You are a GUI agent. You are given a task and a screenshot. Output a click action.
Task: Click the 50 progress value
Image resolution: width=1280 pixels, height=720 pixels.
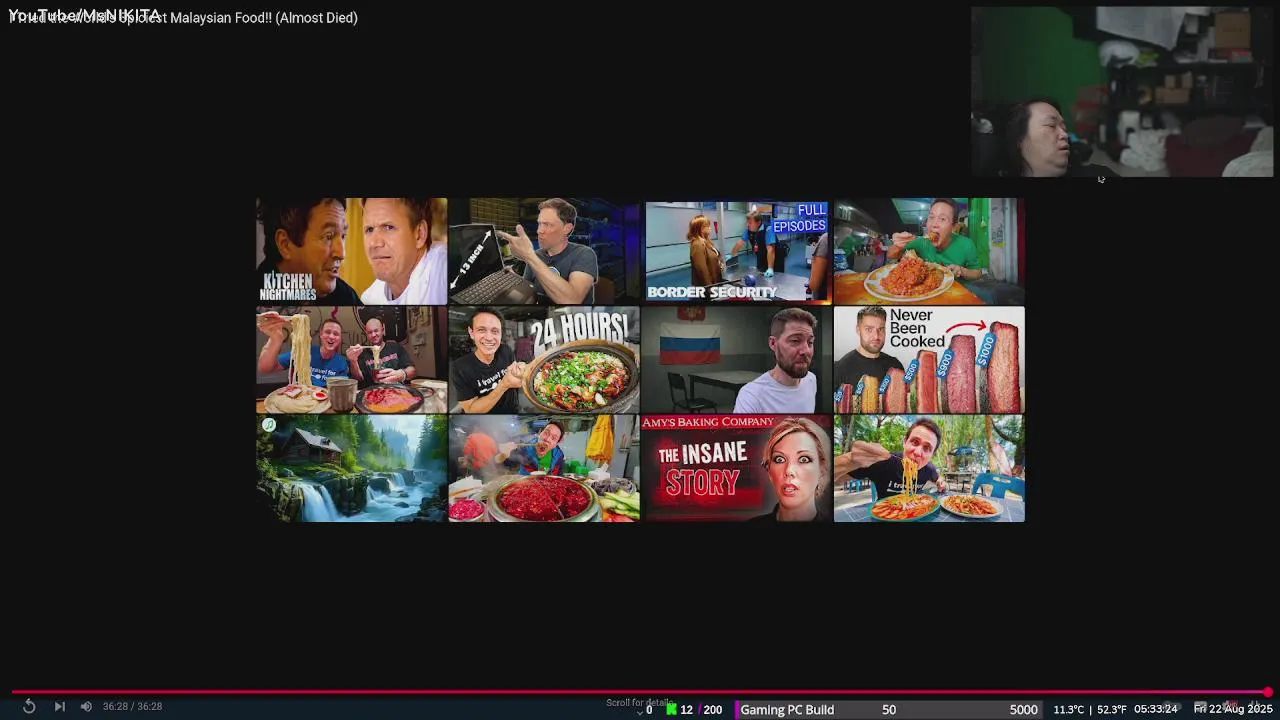tap(889, 710)
